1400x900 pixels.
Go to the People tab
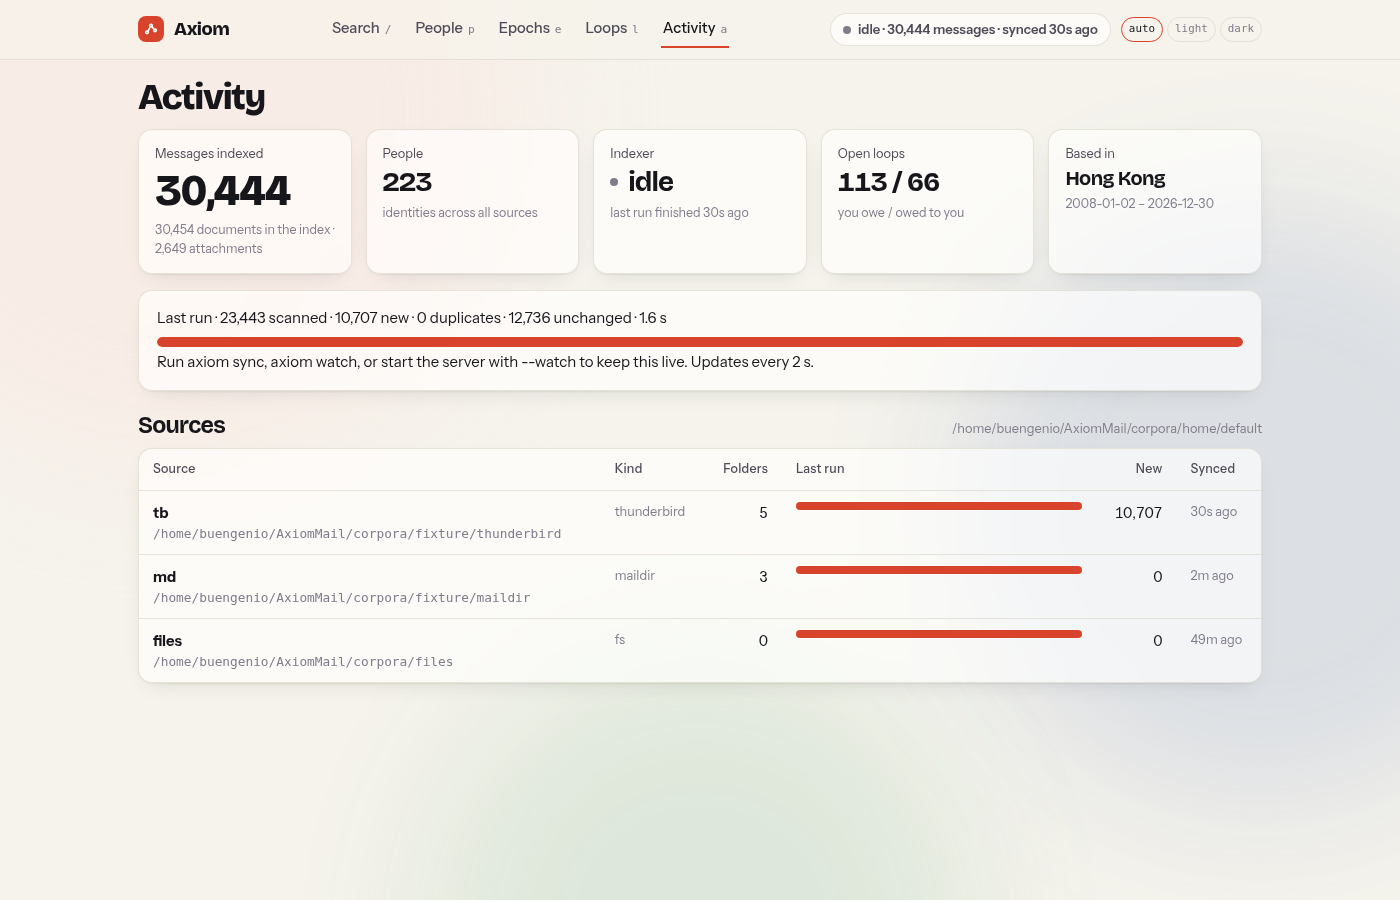point(445,28)
